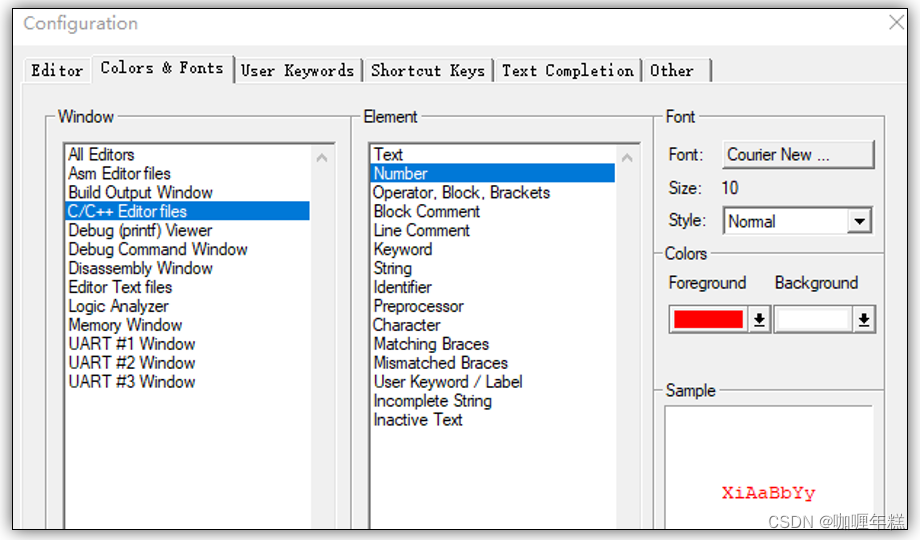
Task: Open the Other tab
Action: click(x=676, y=70)
